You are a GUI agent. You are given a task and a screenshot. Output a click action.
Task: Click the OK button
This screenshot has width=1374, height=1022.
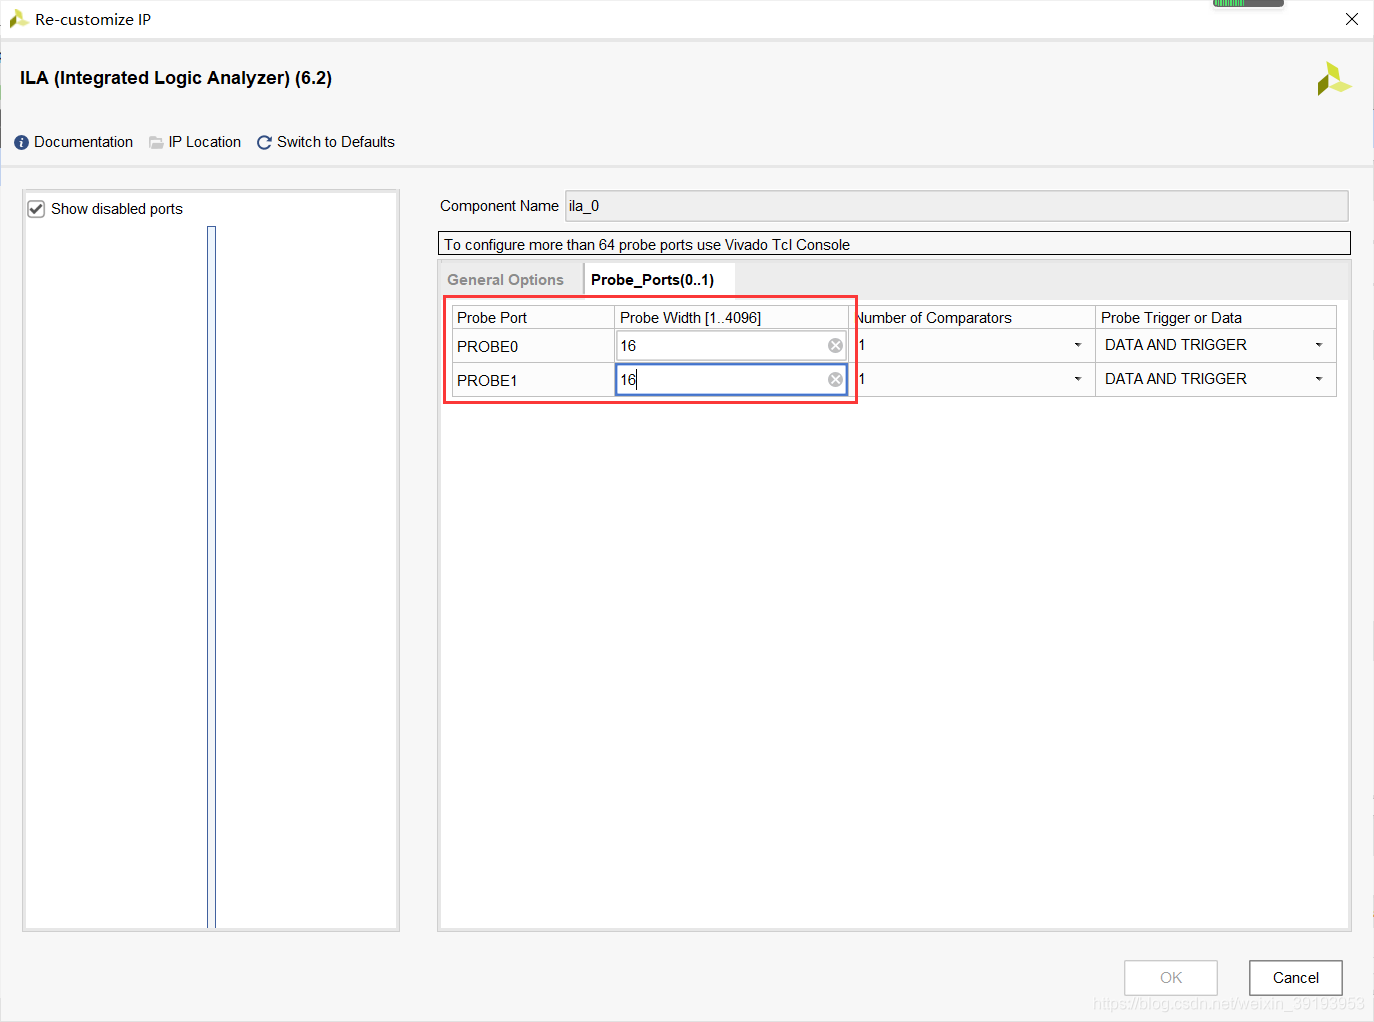pos(1171,978)
